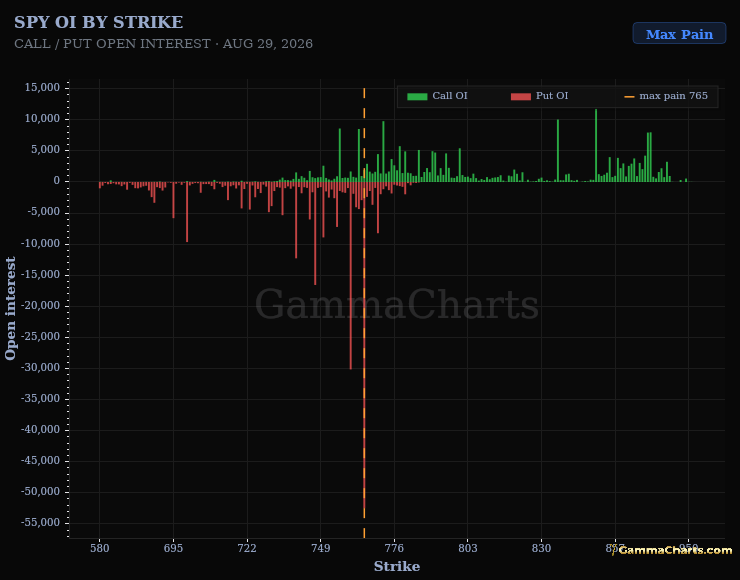
Task: Click the 749 strike axis label
Action: pos(320,548)
